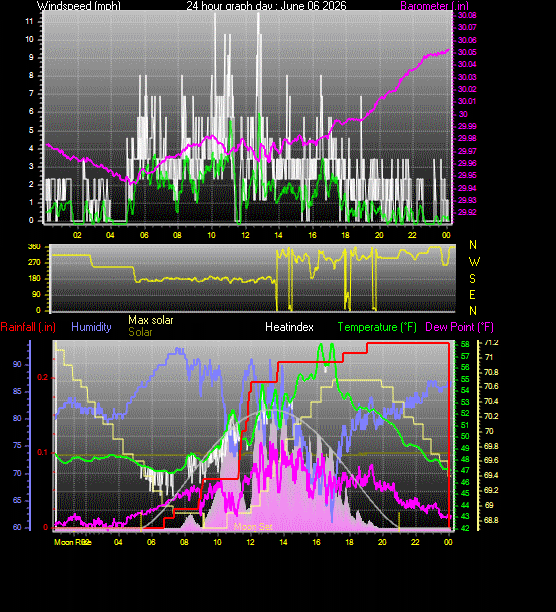This screenshot has width=556, height=612.
Task: Select the "Rainfall (.in)" legend label
Action: [28, 327]
